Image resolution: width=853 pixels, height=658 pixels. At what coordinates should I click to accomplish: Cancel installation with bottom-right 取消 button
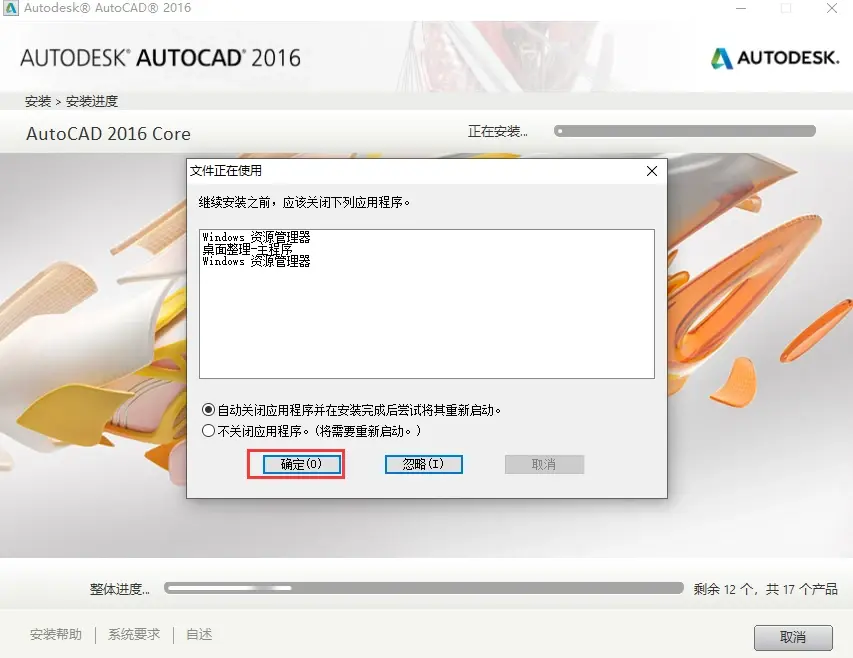793,637
